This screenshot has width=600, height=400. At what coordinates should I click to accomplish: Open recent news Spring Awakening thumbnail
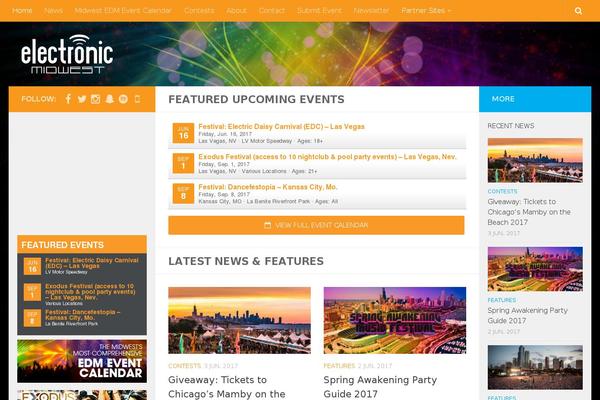click(535, 269)
